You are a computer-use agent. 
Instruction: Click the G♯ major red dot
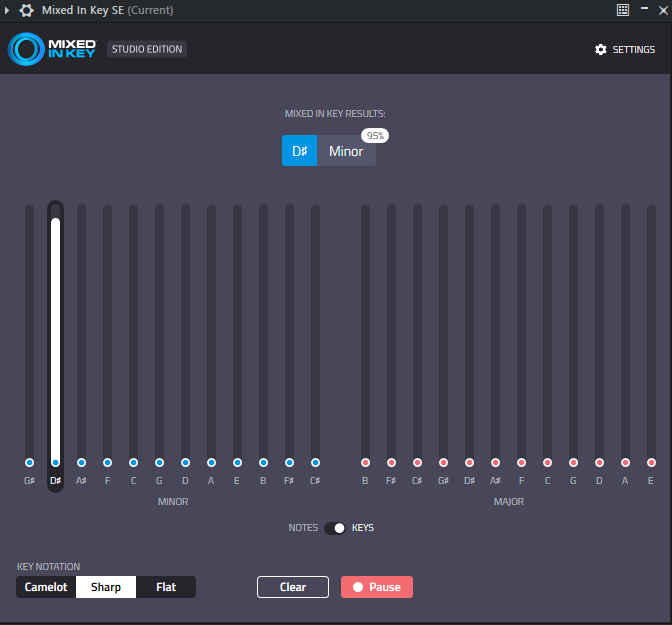pyautogui.click(x=444, y=463)
